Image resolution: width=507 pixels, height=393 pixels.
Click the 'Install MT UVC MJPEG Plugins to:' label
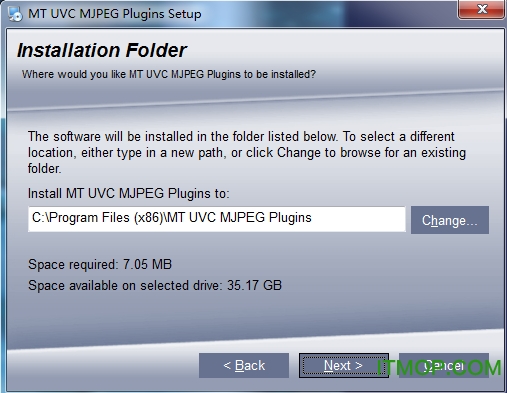129,193
